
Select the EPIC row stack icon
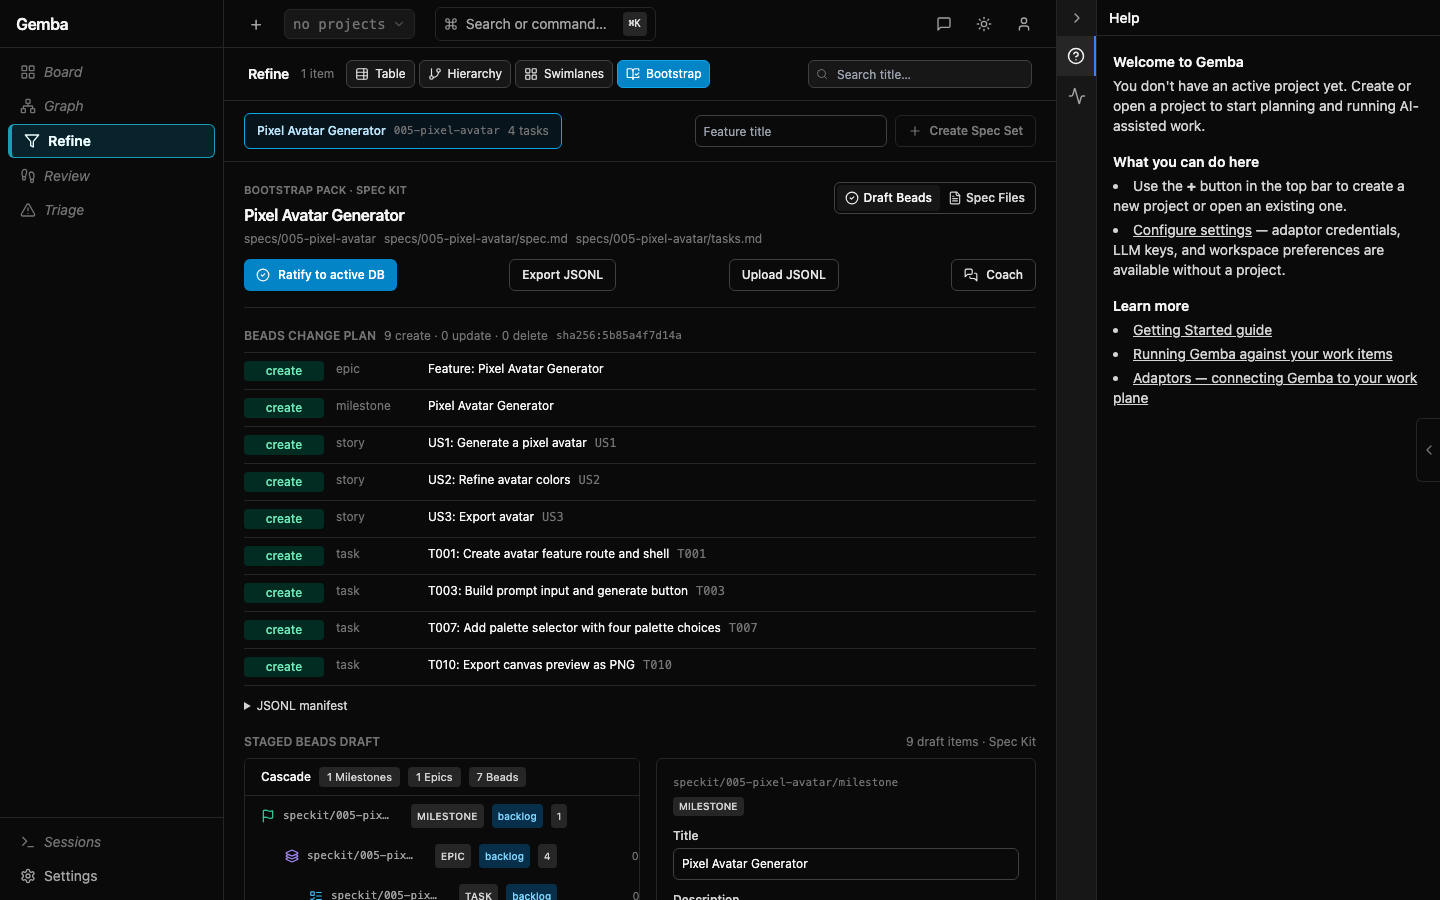pos(292,856)
